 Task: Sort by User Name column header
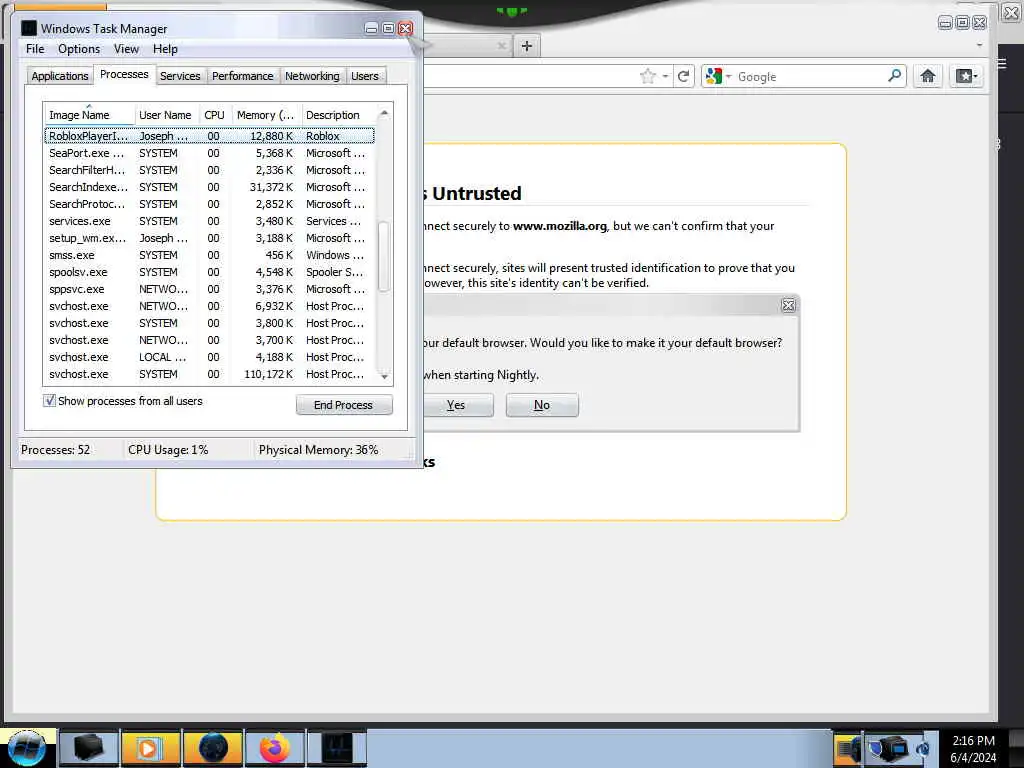tap(165, 115)
